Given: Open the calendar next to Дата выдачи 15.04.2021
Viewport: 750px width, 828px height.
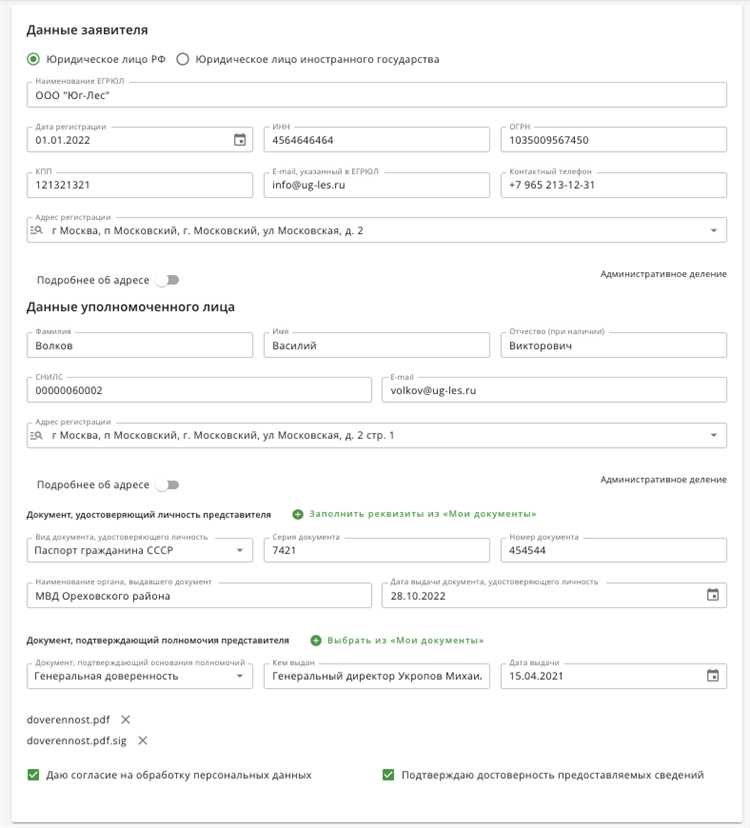Looking at the screenshot, I should coord(713,675).
